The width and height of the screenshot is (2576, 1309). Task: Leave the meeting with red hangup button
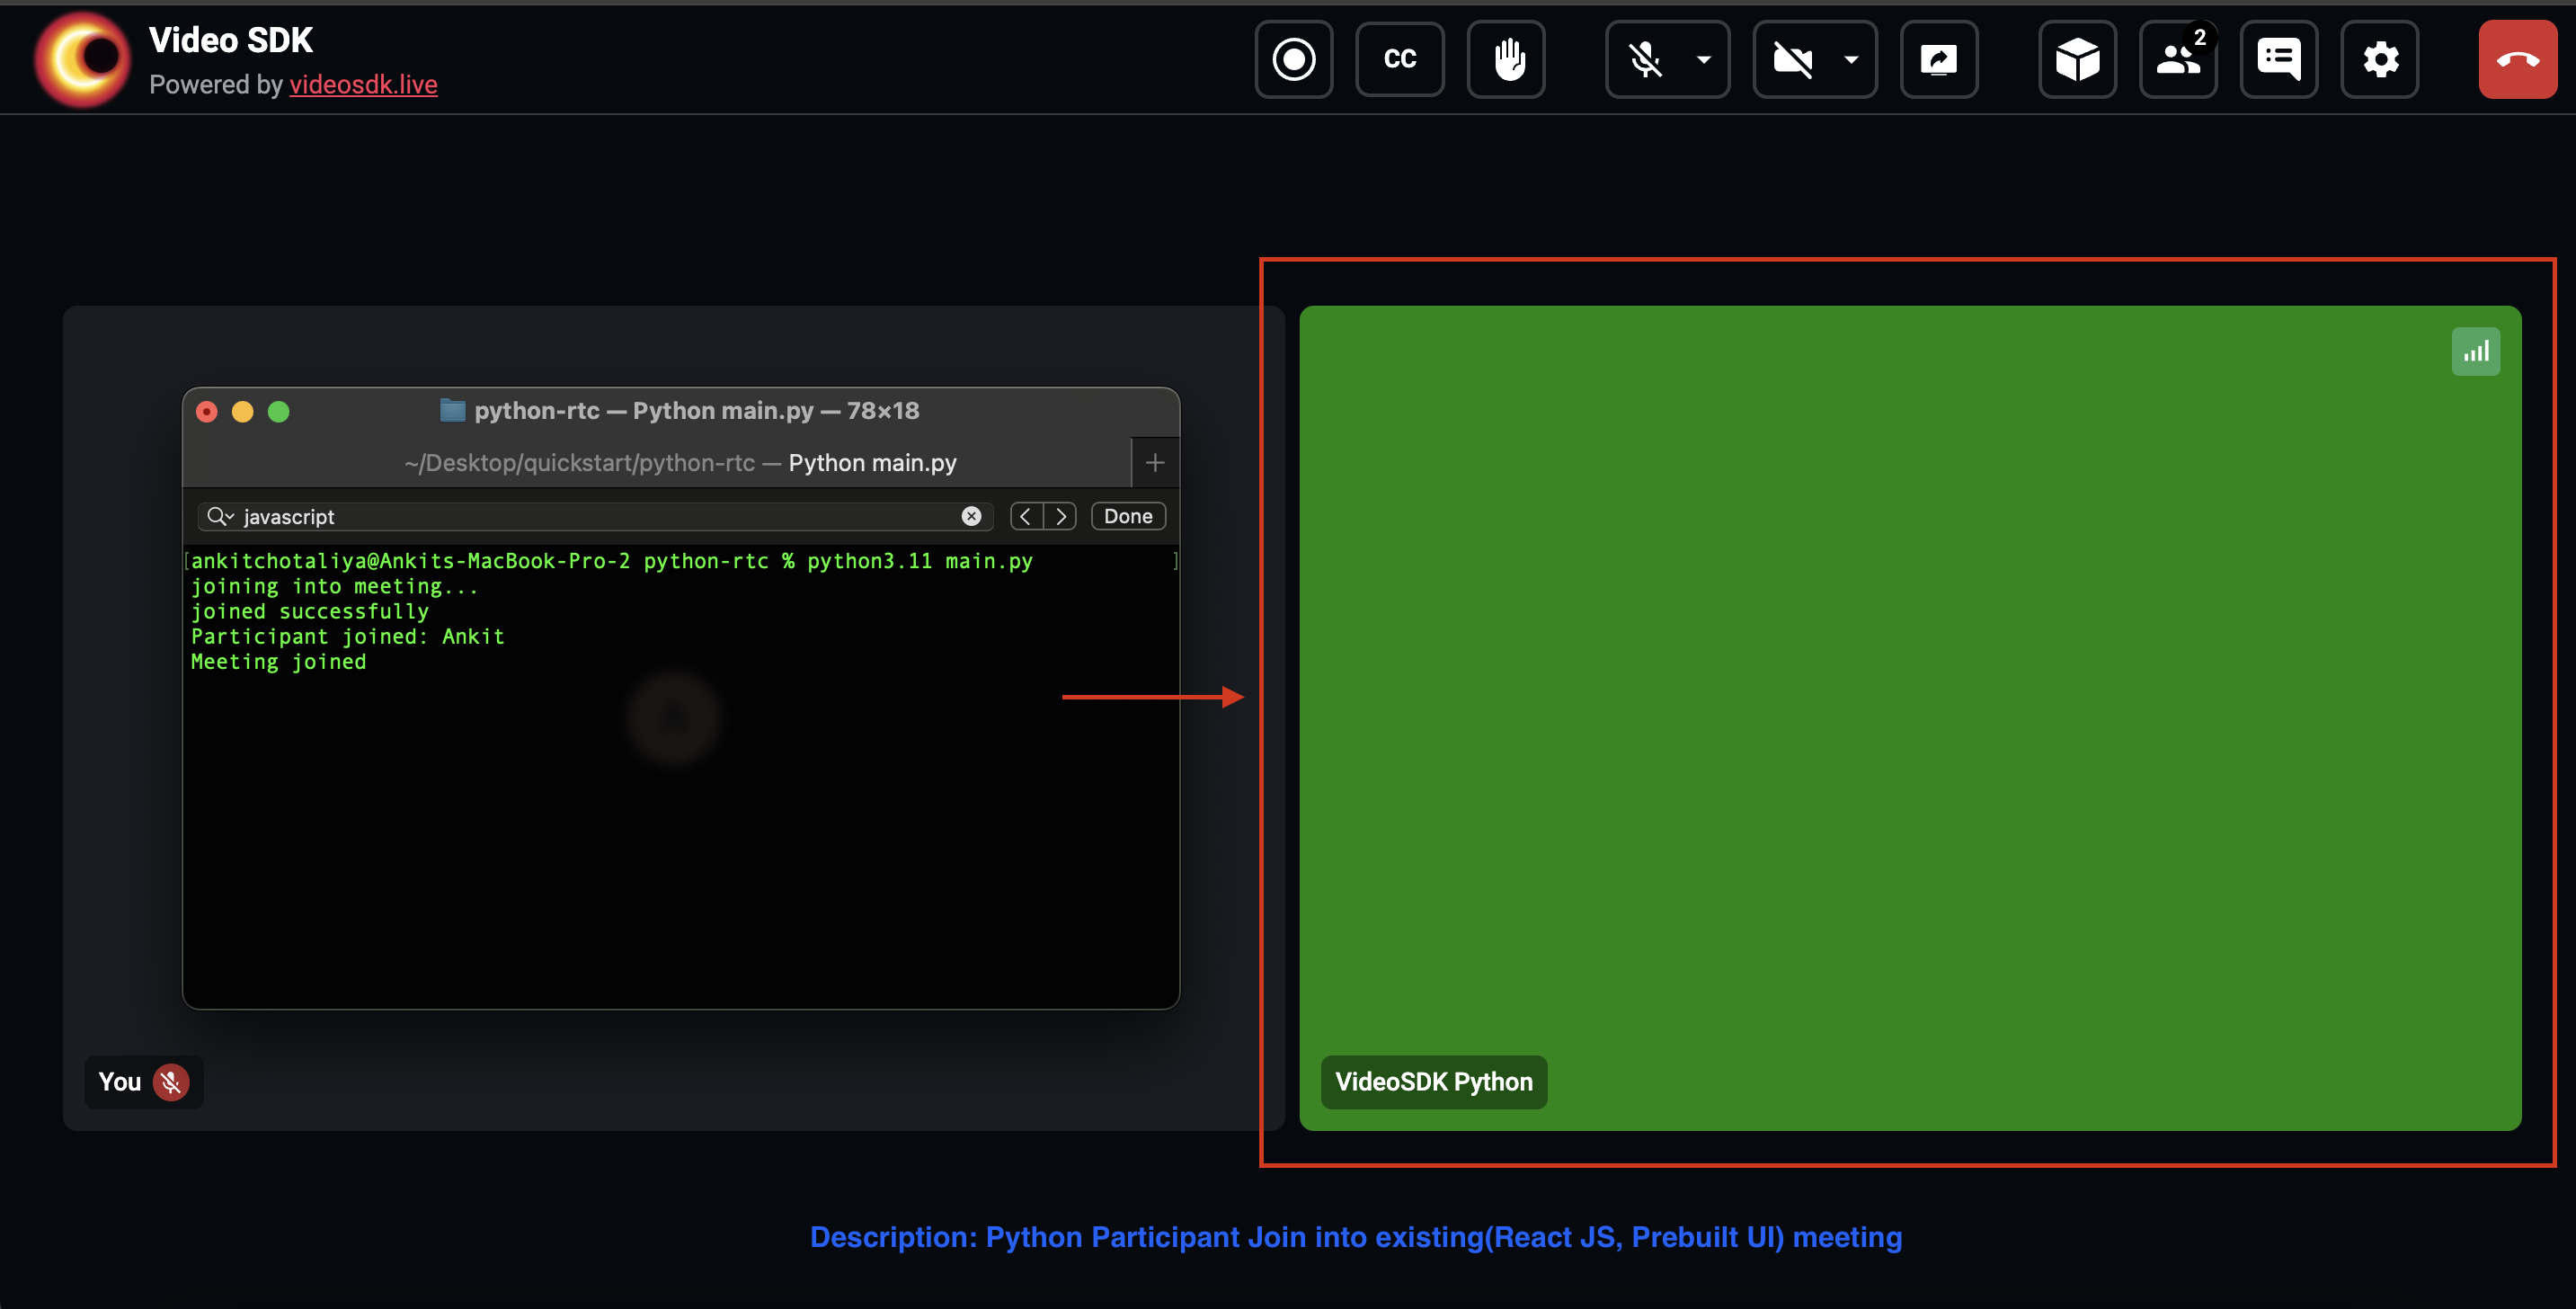pyautogui.click(x=2517, y=59)
